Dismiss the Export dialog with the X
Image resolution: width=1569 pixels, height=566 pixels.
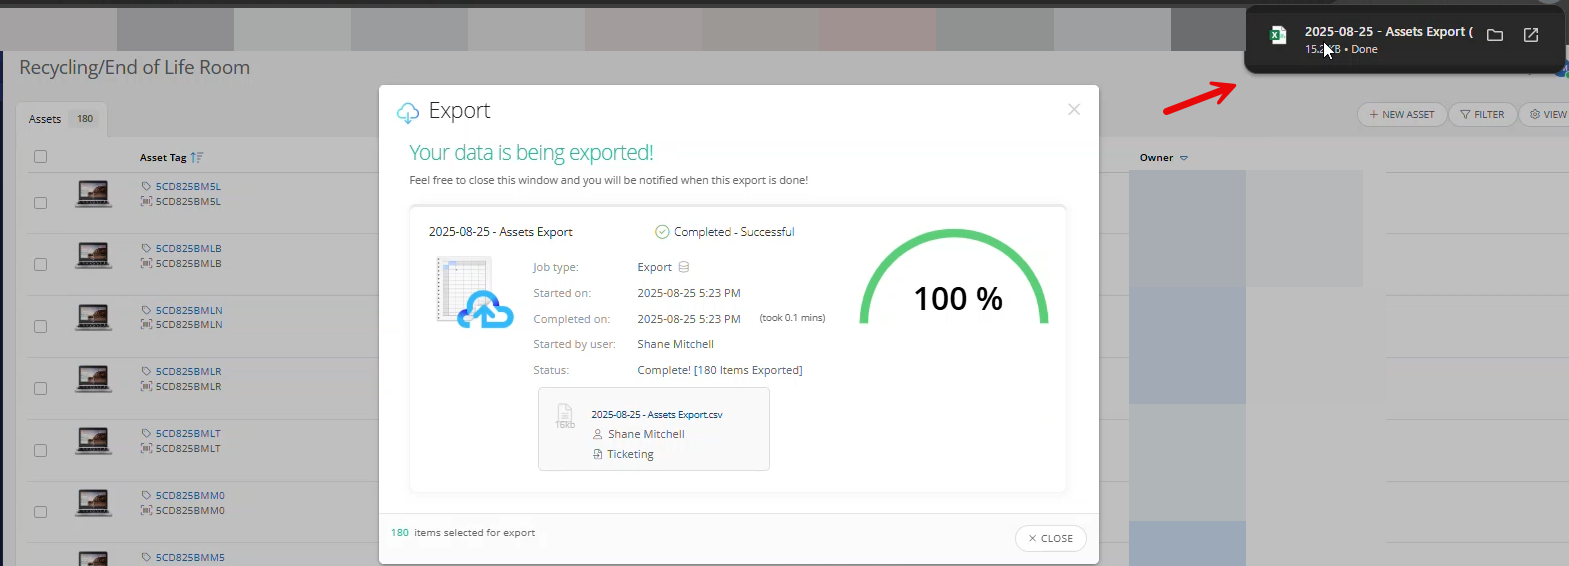1074,110
